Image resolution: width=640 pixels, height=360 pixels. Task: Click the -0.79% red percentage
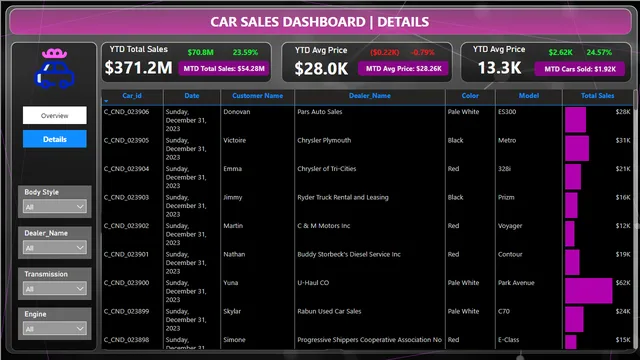422,52
